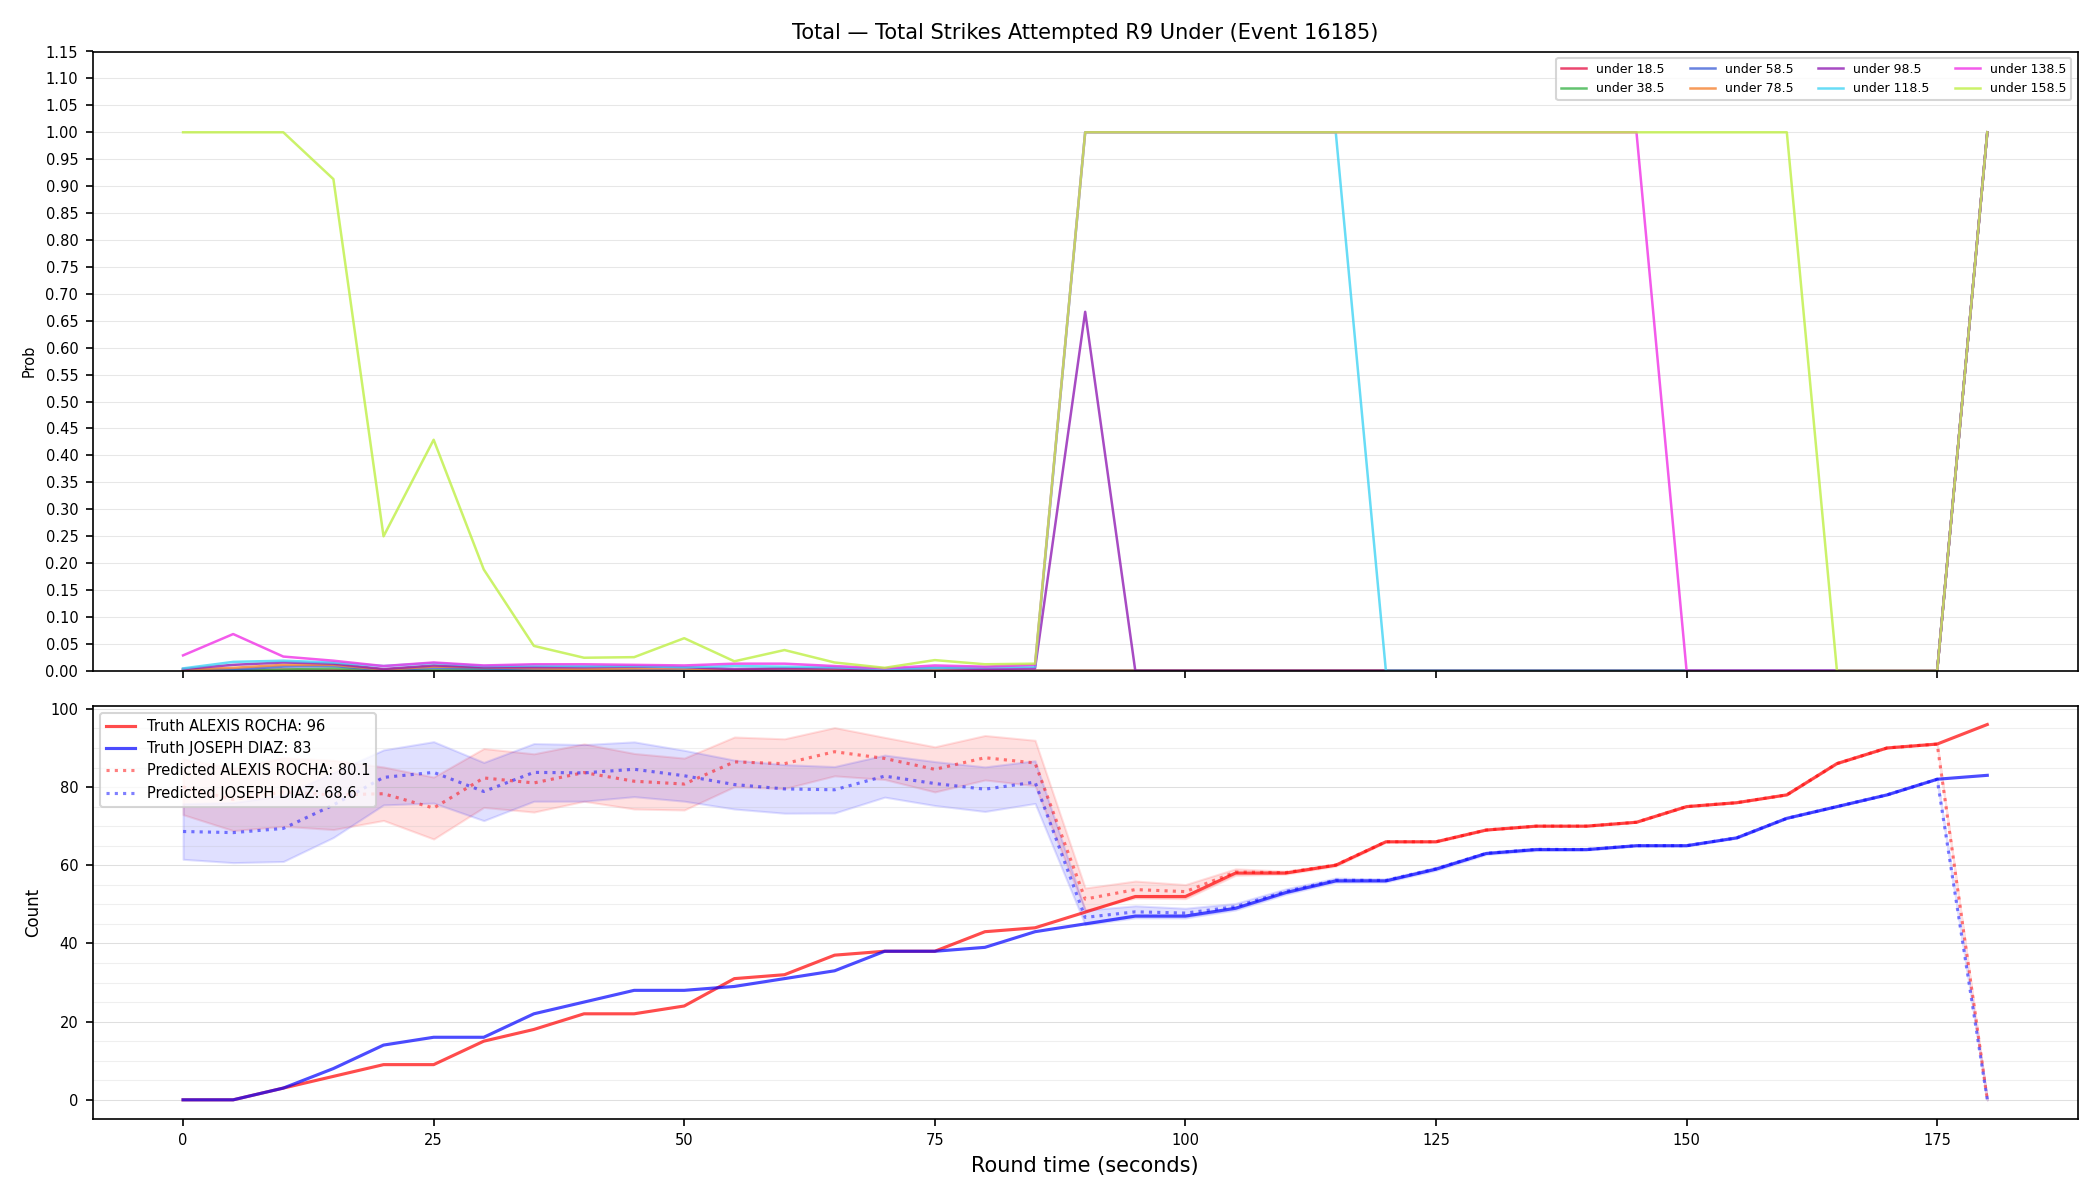Click the 'Round time (seconds)' axis label
The image size is (2100, 1200).
tap(1084, 1165)
